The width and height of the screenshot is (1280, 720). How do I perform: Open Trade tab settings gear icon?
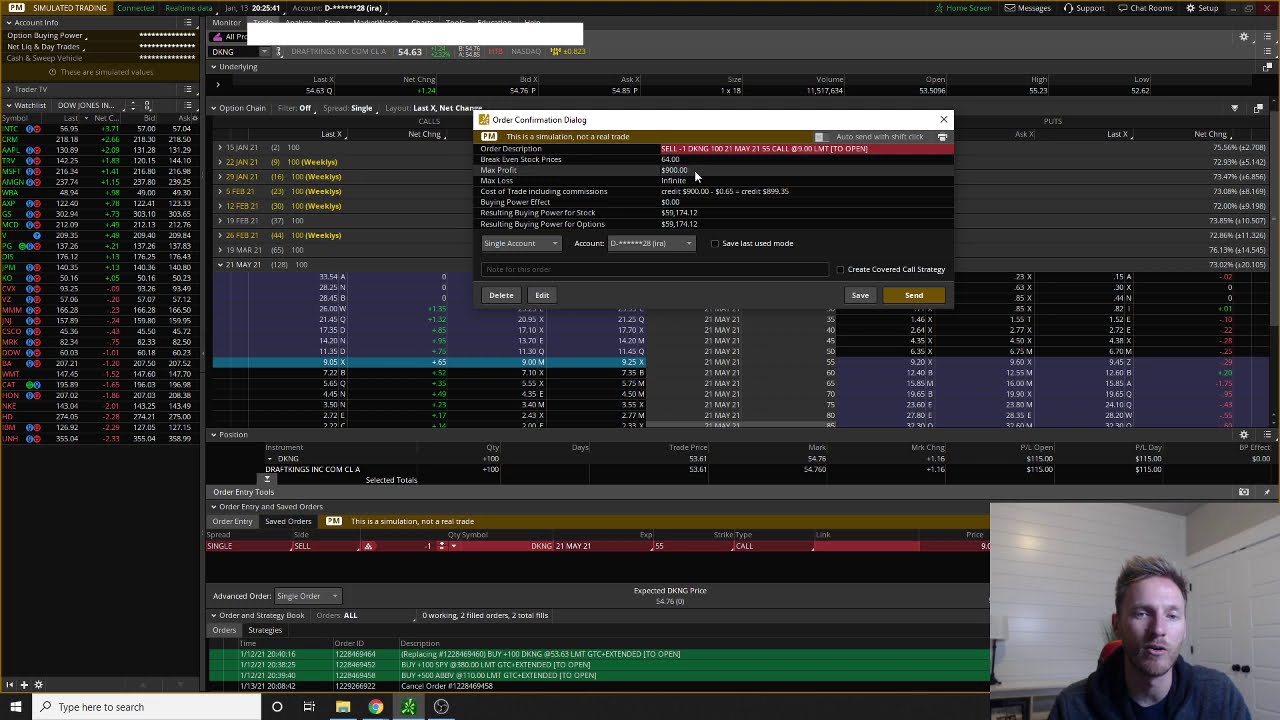(x=1244, y=37)
